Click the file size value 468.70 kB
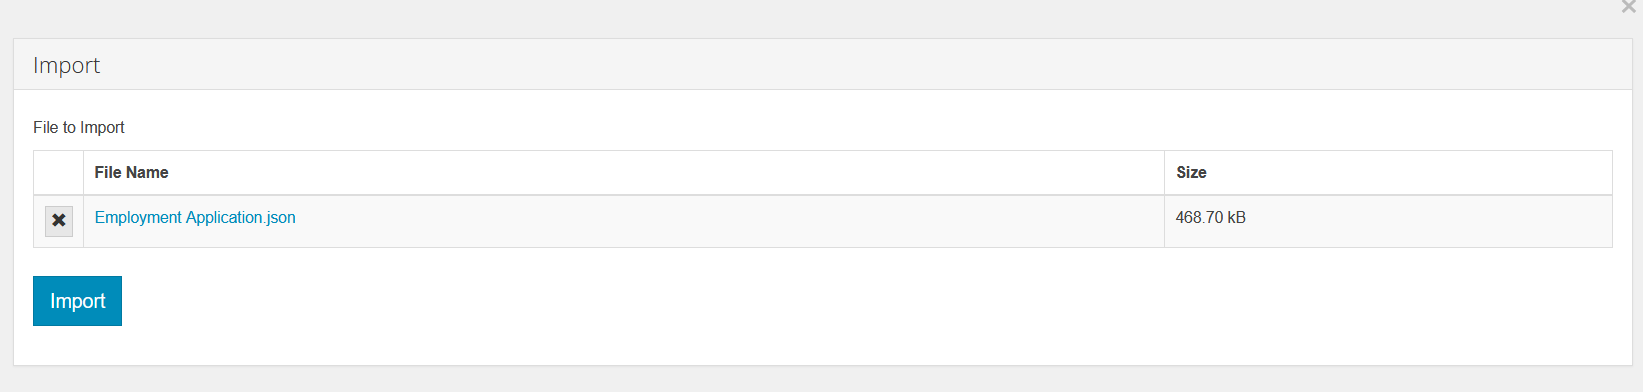1643x392 pixels. point(1210,217)
